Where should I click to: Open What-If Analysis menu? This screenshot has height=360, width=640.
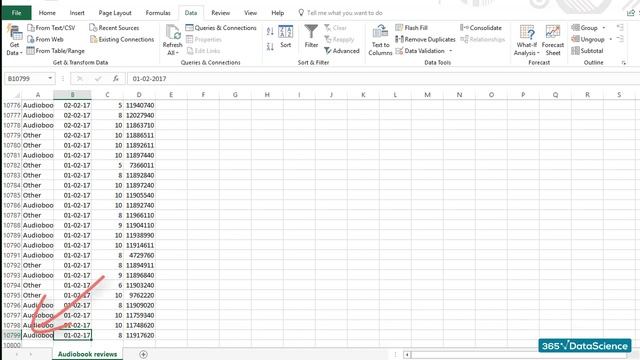[x=527, y=40]
